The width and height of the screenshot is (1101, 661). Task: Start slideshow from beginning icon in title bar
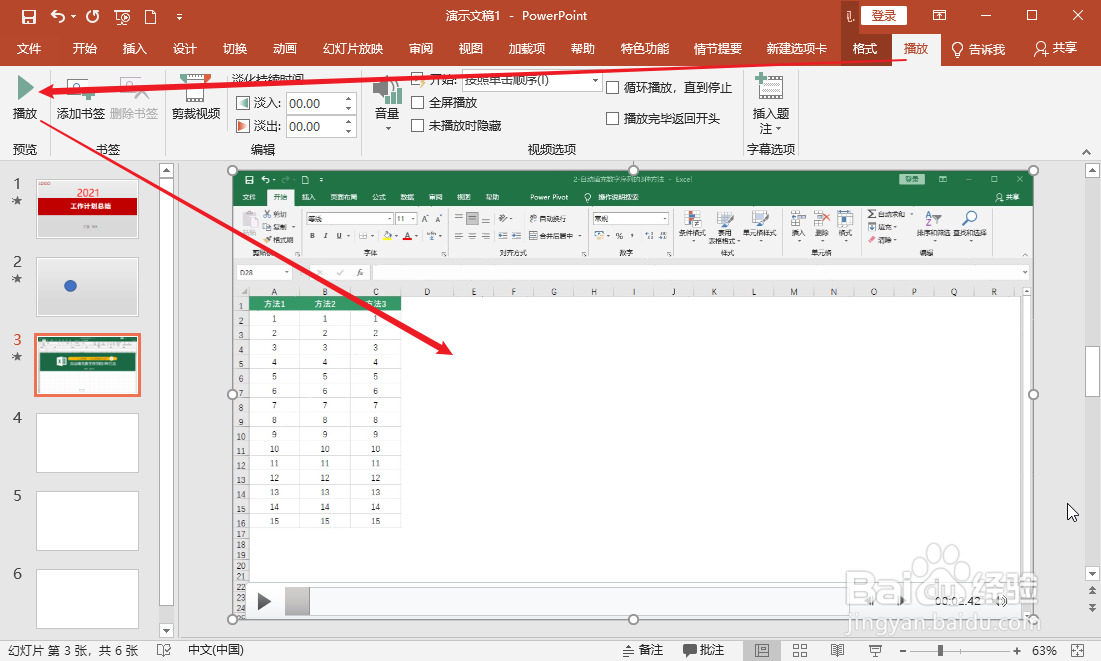point(122,16)
